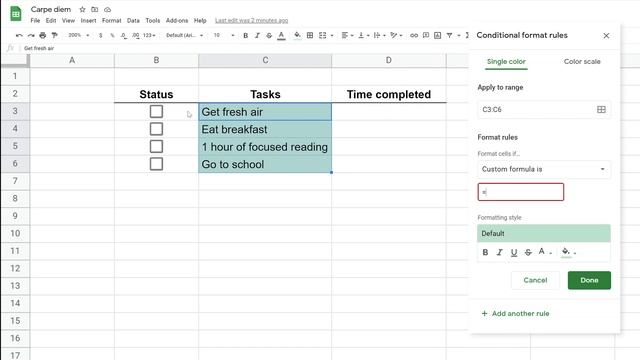Open the 123 number format dropdown
Screen dimensions: 640x360
pos(149,36)
